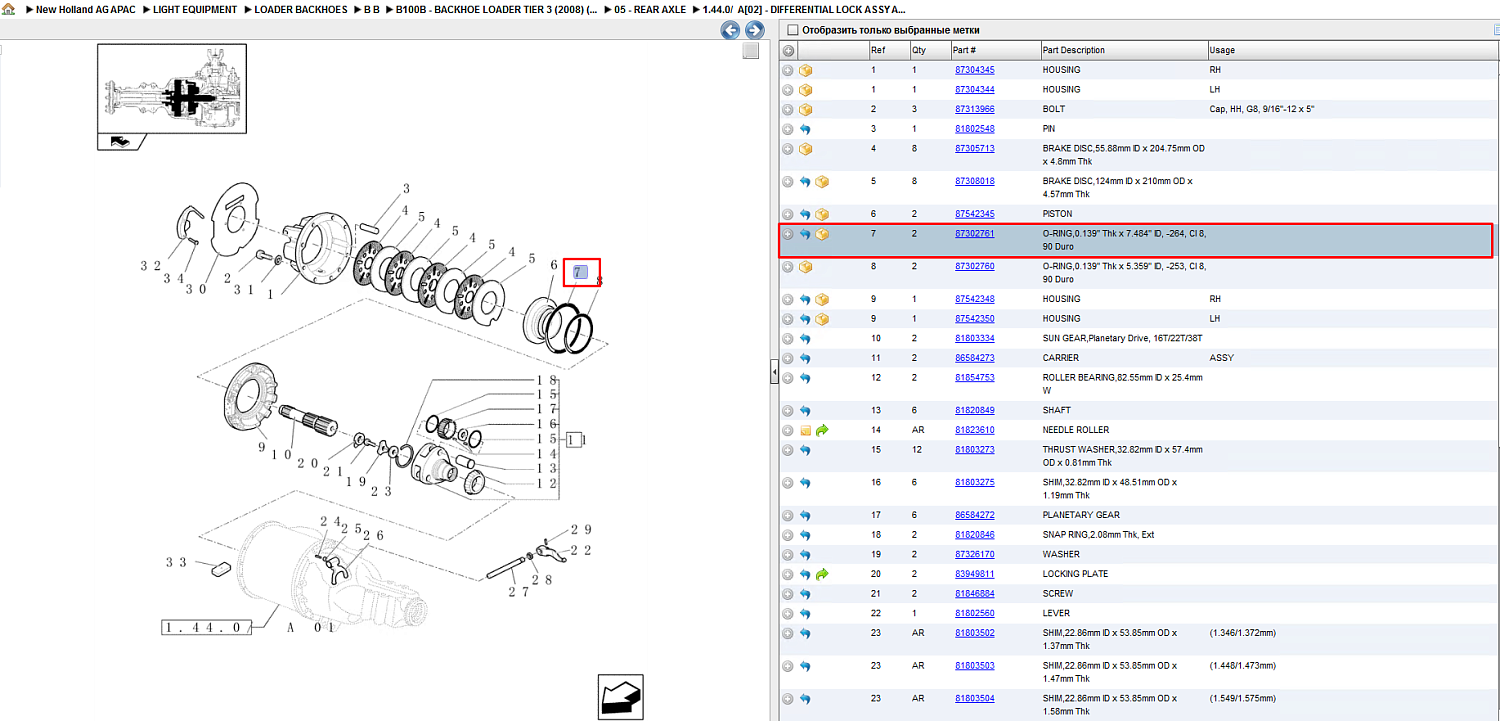Open part number link 81803334
The width and height of the screenshot is (1500, 721).
974,338
